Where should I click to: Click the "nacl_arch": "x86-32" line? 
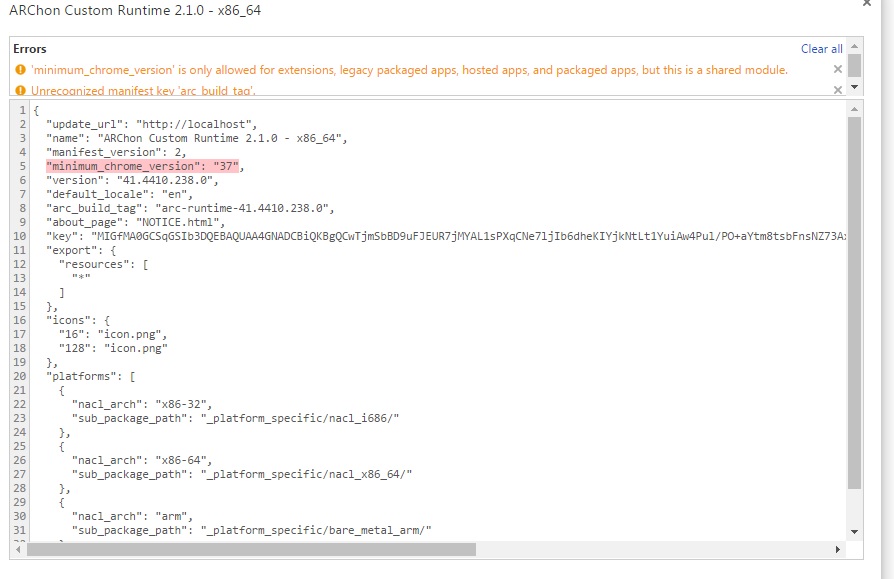pos(142,404)
